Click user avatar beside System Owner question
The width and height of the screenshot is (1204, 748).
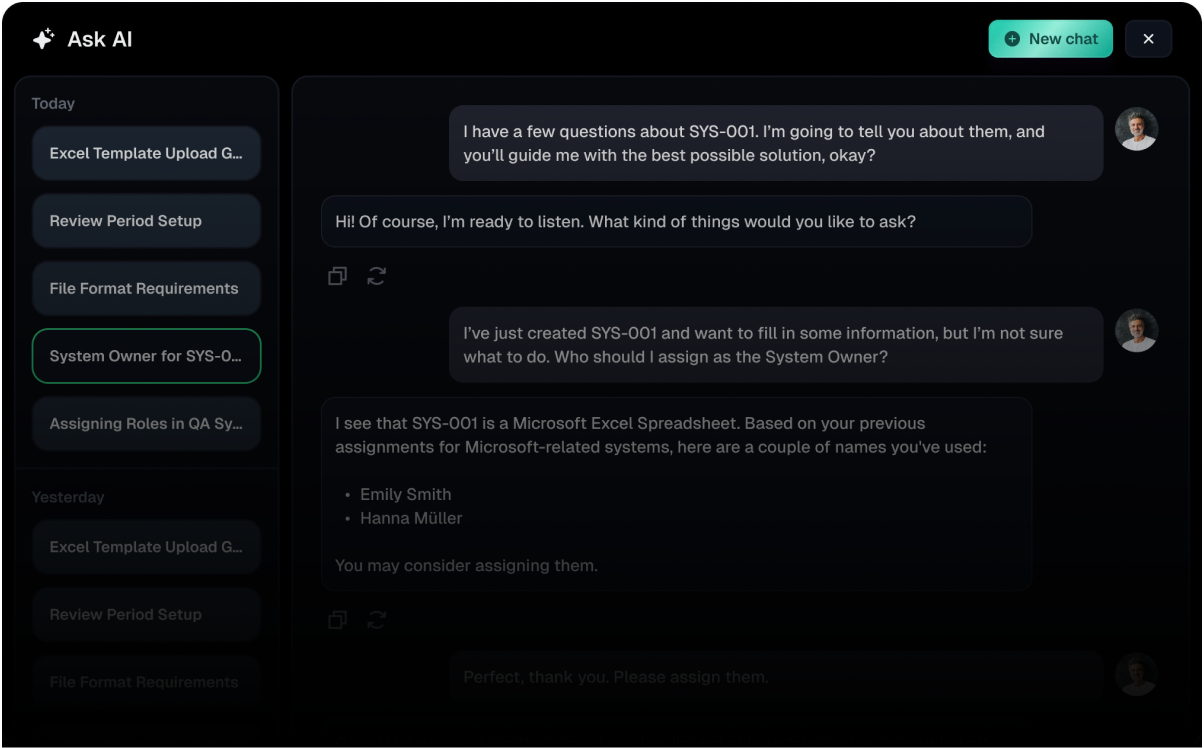click(x=1136, y=331)
